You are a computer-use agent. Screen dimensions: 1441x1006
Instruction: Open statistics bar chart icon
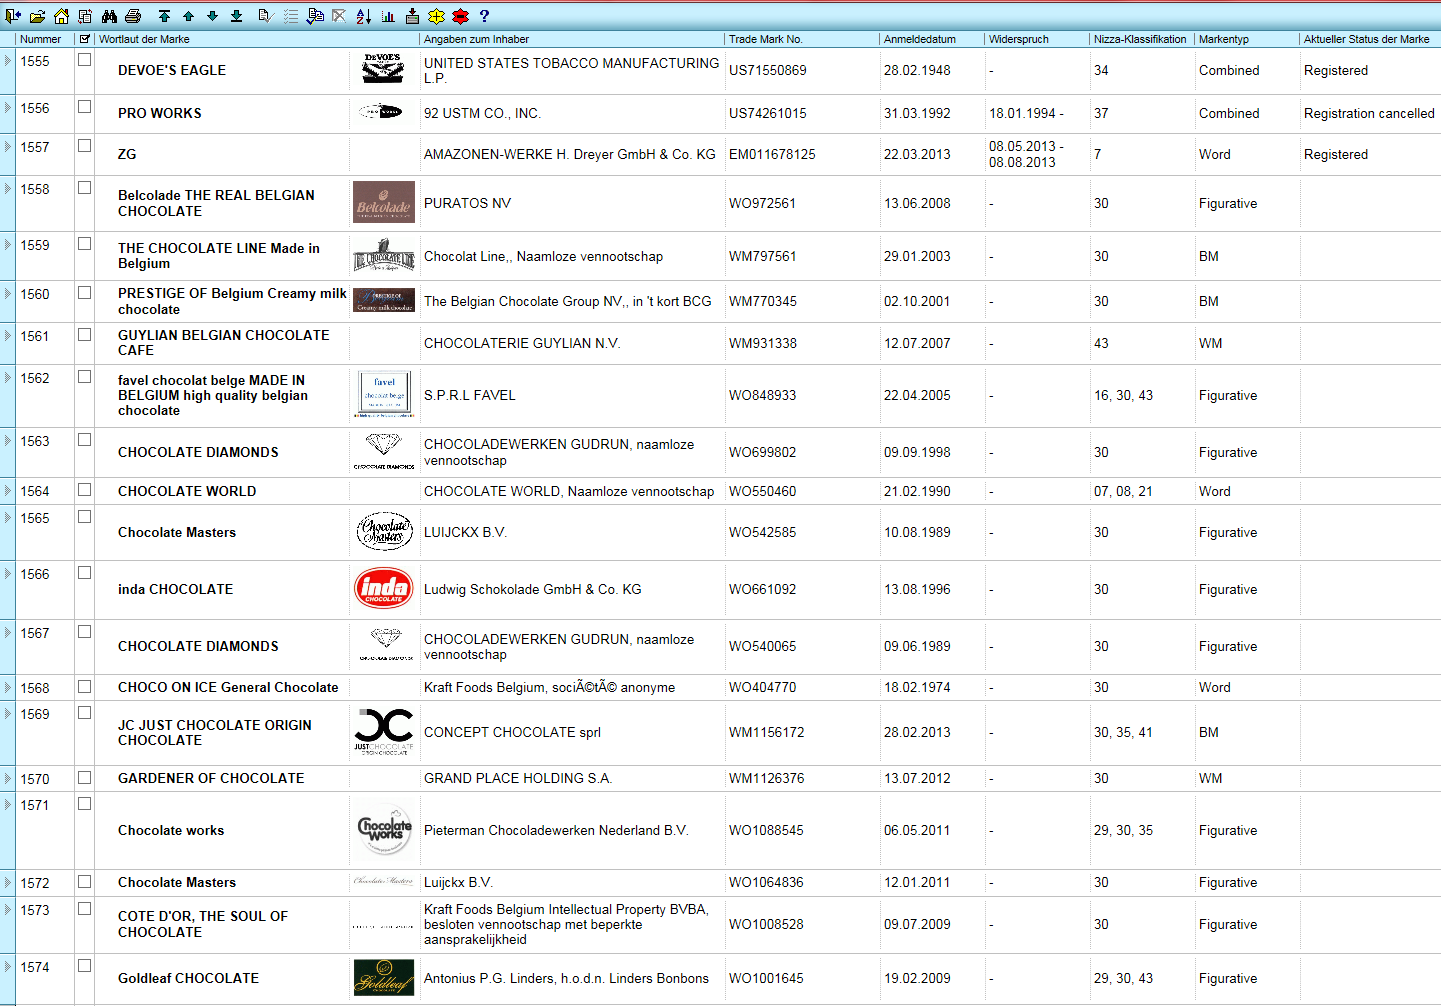pos(388,16)
